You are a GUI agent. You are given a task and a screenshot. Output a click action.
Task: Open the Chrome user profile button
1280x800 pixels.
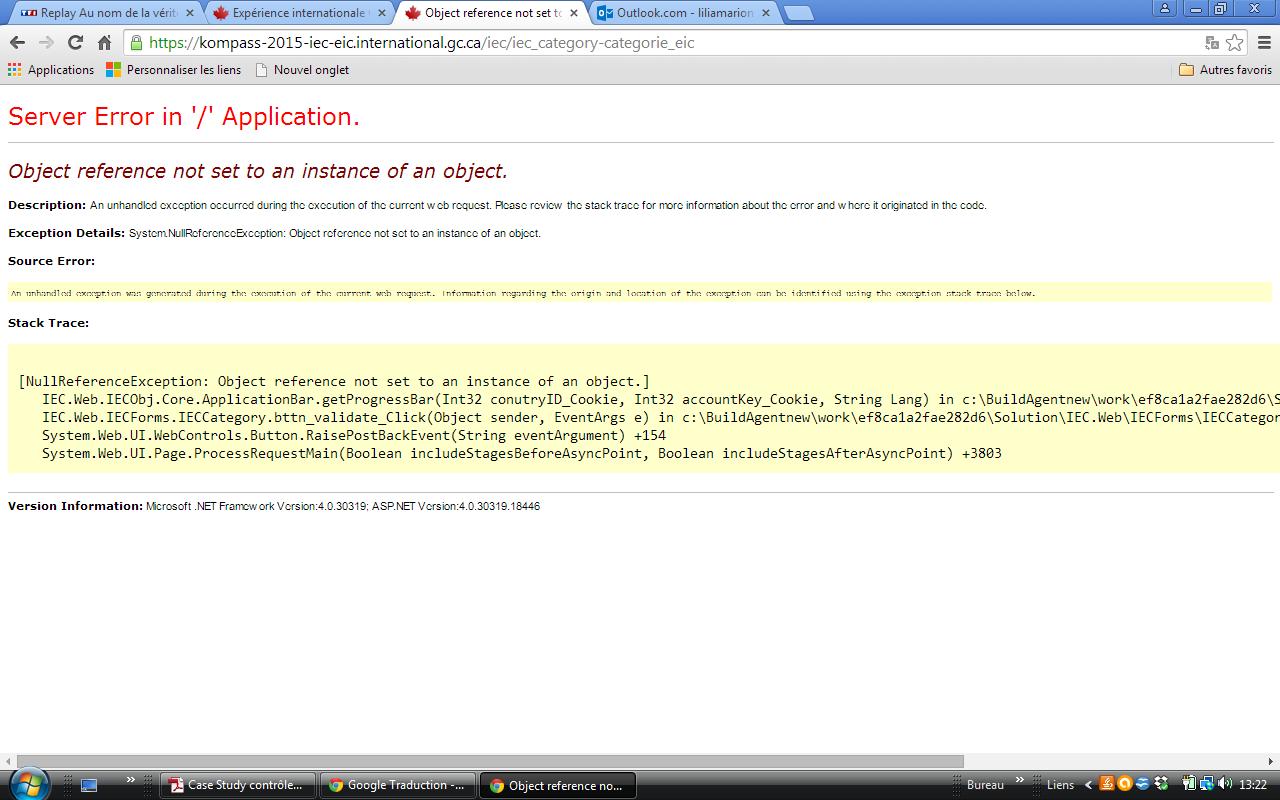1165,9
